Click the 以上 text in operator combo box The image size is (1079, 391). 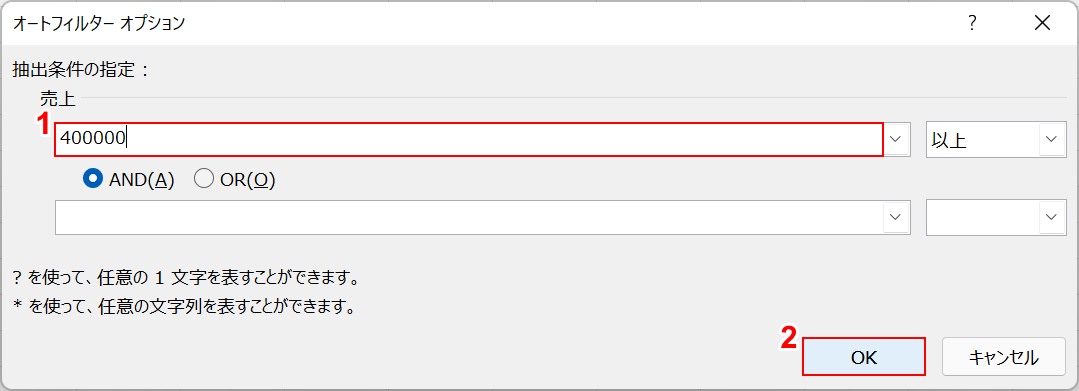pos(948,140)
